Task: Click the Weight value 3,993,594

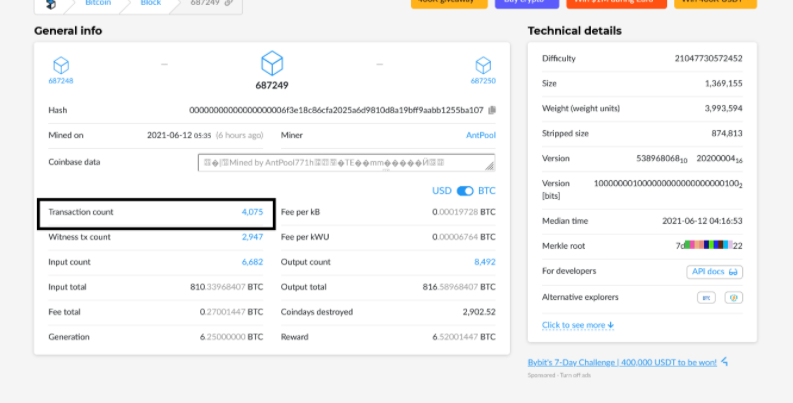Action: [x=723, y=108]
